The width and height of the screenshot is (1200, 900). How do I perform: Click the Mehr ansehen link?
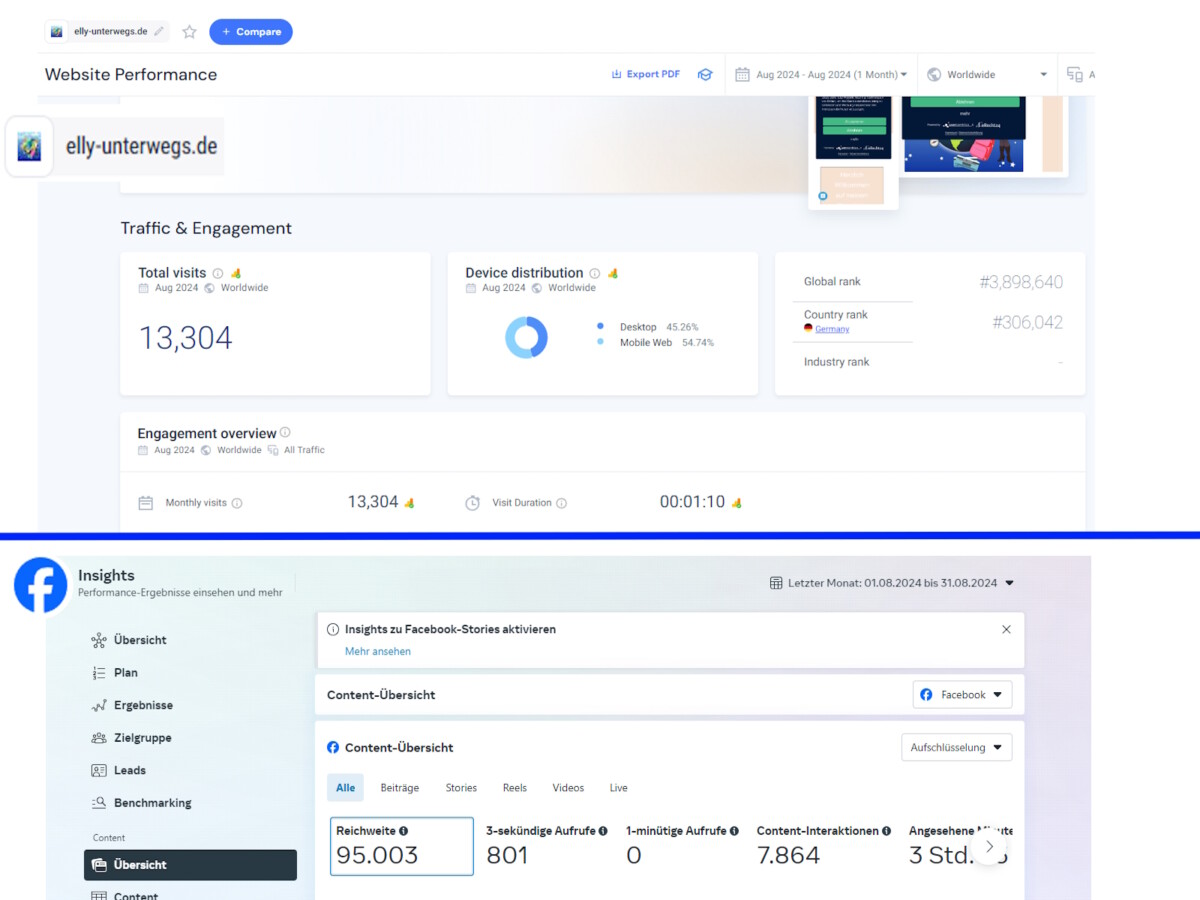(x=378, y=651)
